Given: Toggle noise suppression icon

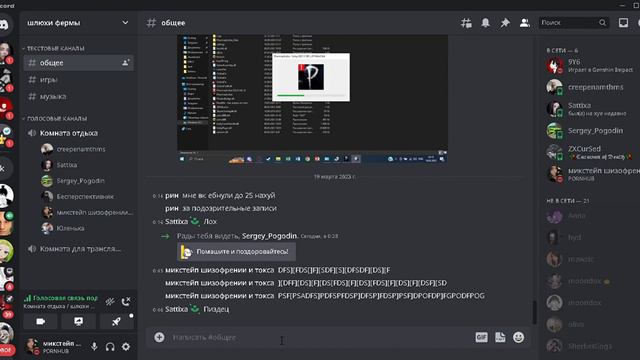Looking at the screenshot, I should coord(110,302).
